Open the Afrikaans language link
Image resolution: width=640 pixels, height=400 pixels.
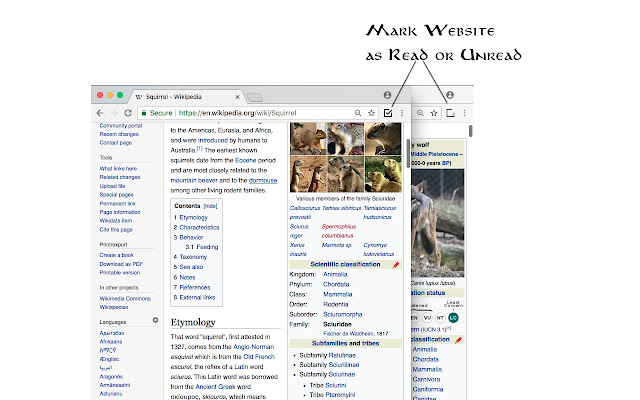(111, 342)
